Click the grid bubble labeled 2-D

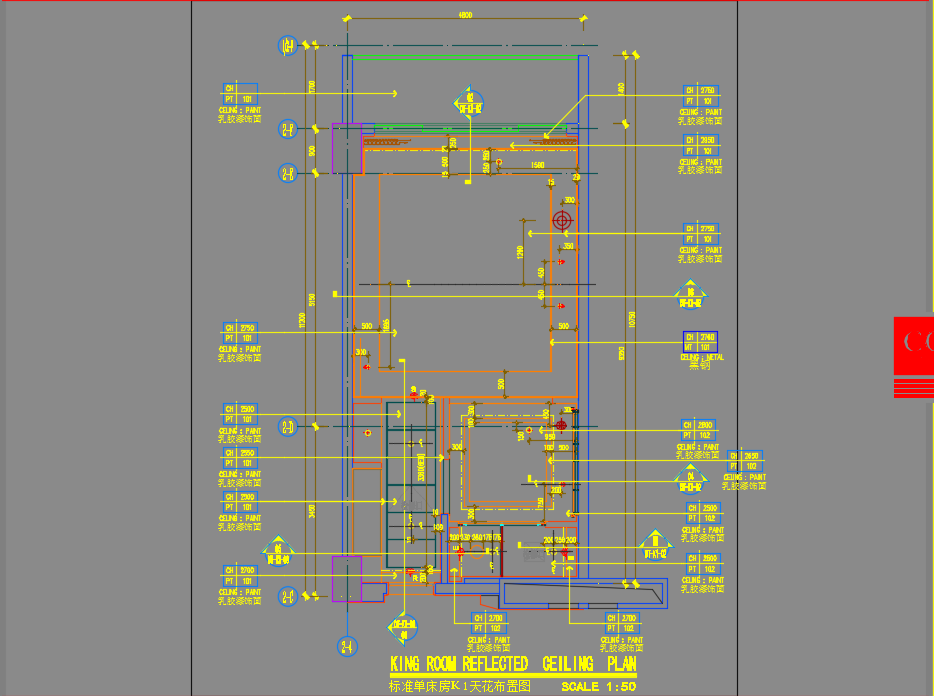[x=288, y=427]
